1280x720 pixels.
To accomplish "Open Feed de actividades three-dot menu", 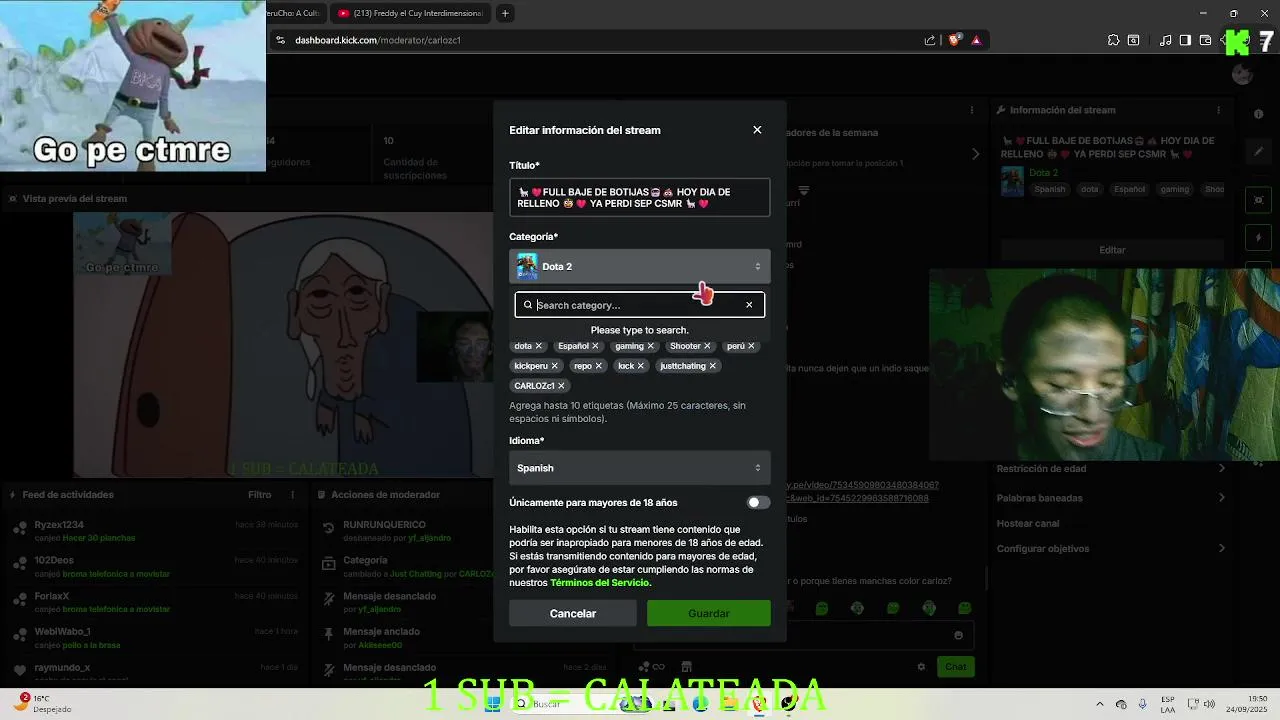I will 293,494.
